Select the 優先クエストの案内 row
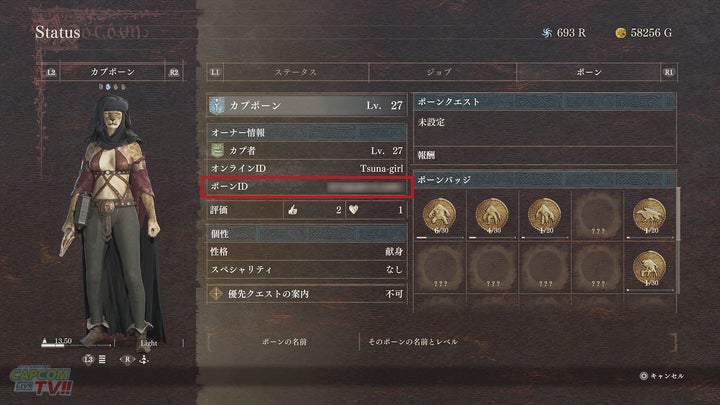Screen dimensions: 720x405 tap(307, 294)
